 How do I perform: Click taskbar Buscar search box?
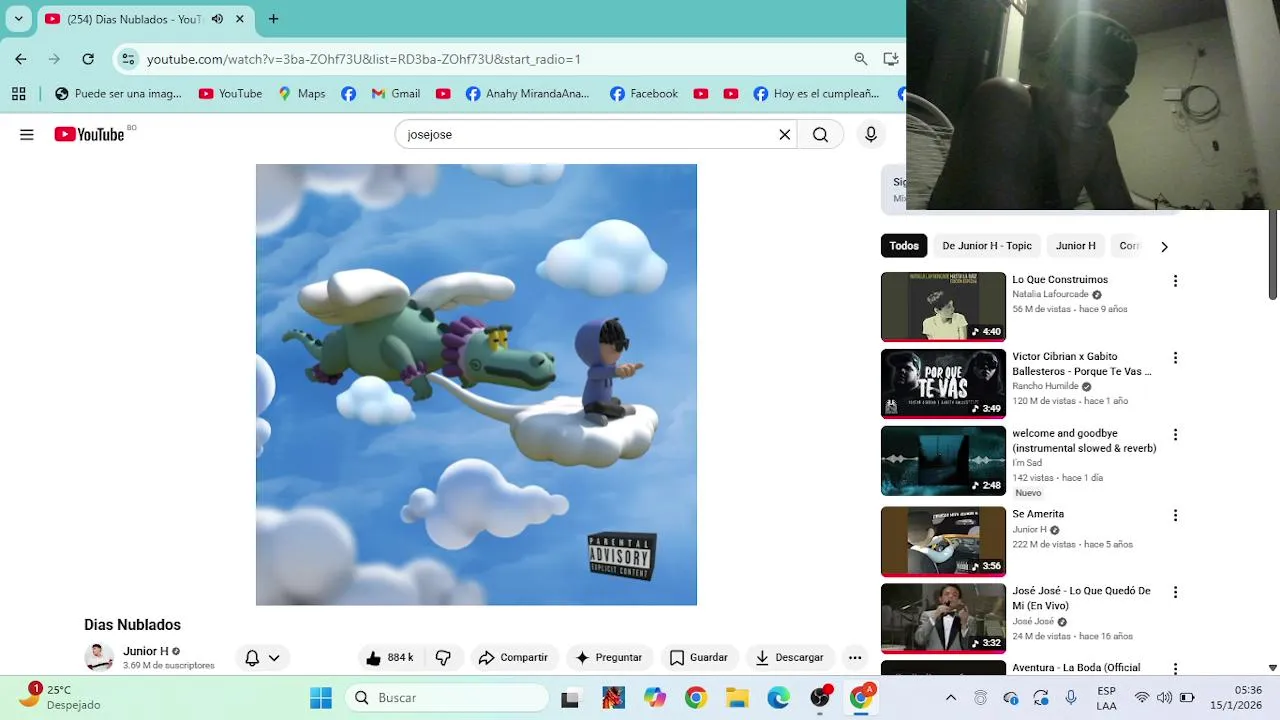[447, 698]
